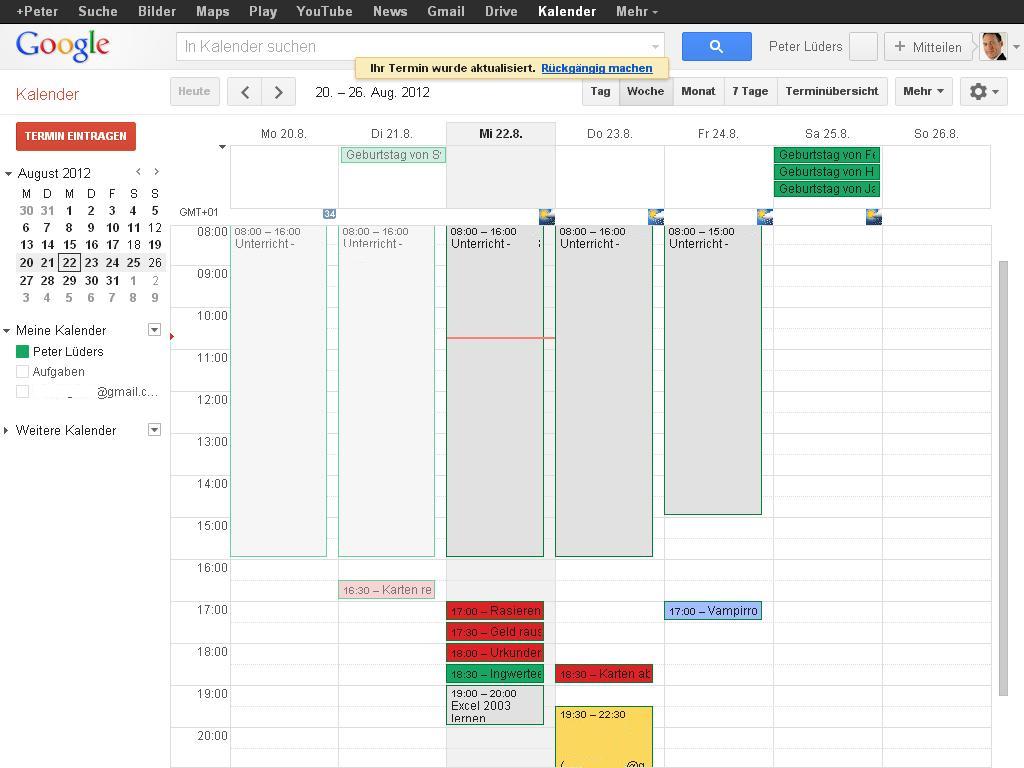This screenshot has width=1024, height=768.
Task: Open the 18:30 Ingwertee event
Action: click(x=495, y=673)
